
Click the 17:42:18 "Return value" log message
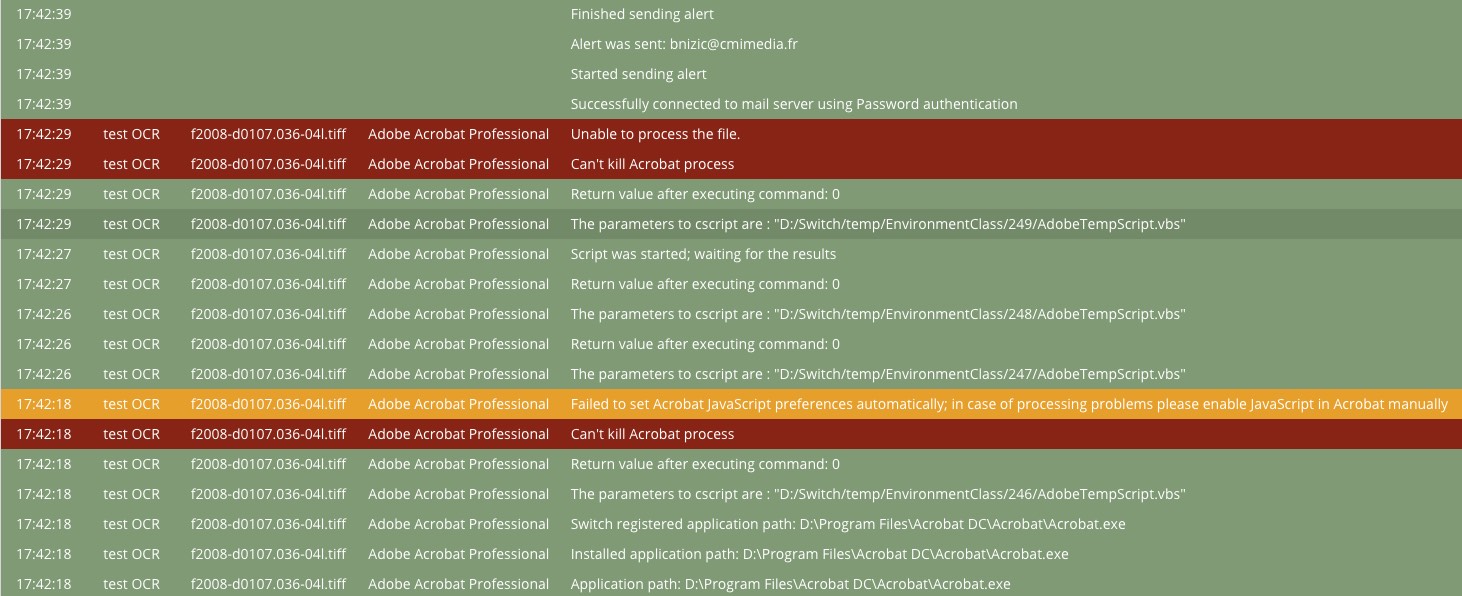[x=705, y=464]
